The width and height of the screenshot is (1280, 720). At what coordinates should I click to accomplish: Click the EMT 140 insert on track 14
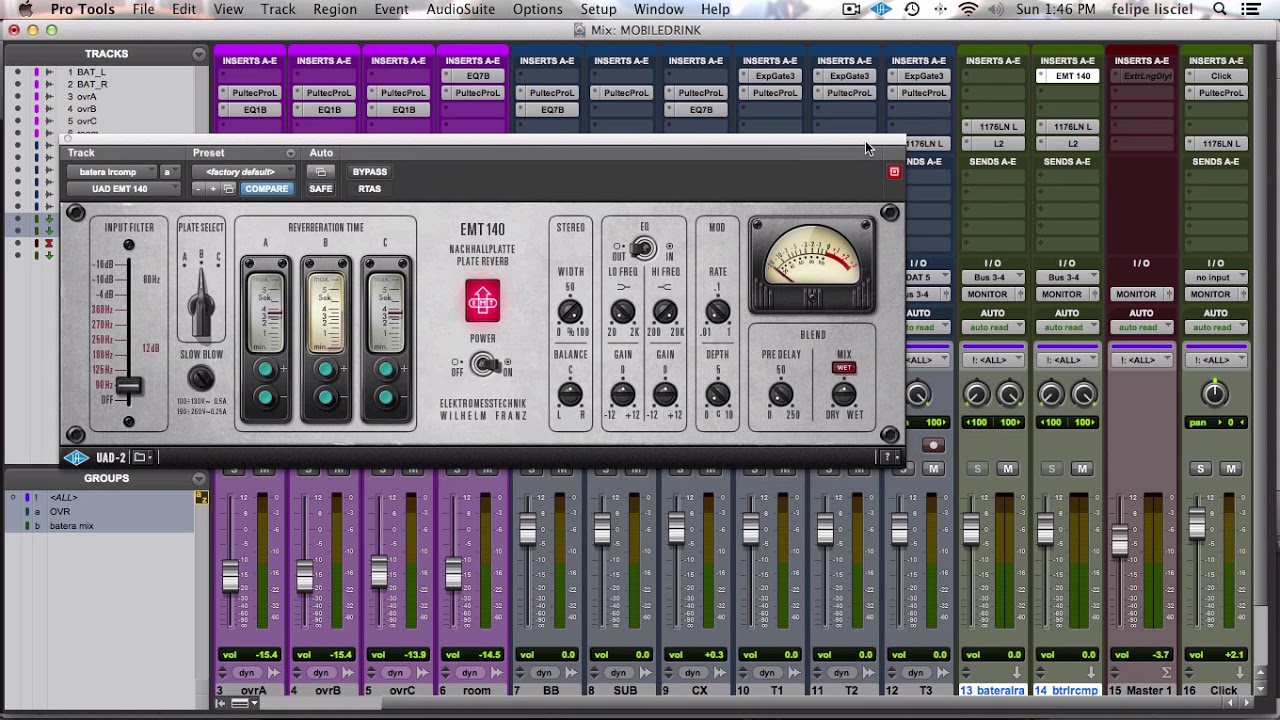1067,76
